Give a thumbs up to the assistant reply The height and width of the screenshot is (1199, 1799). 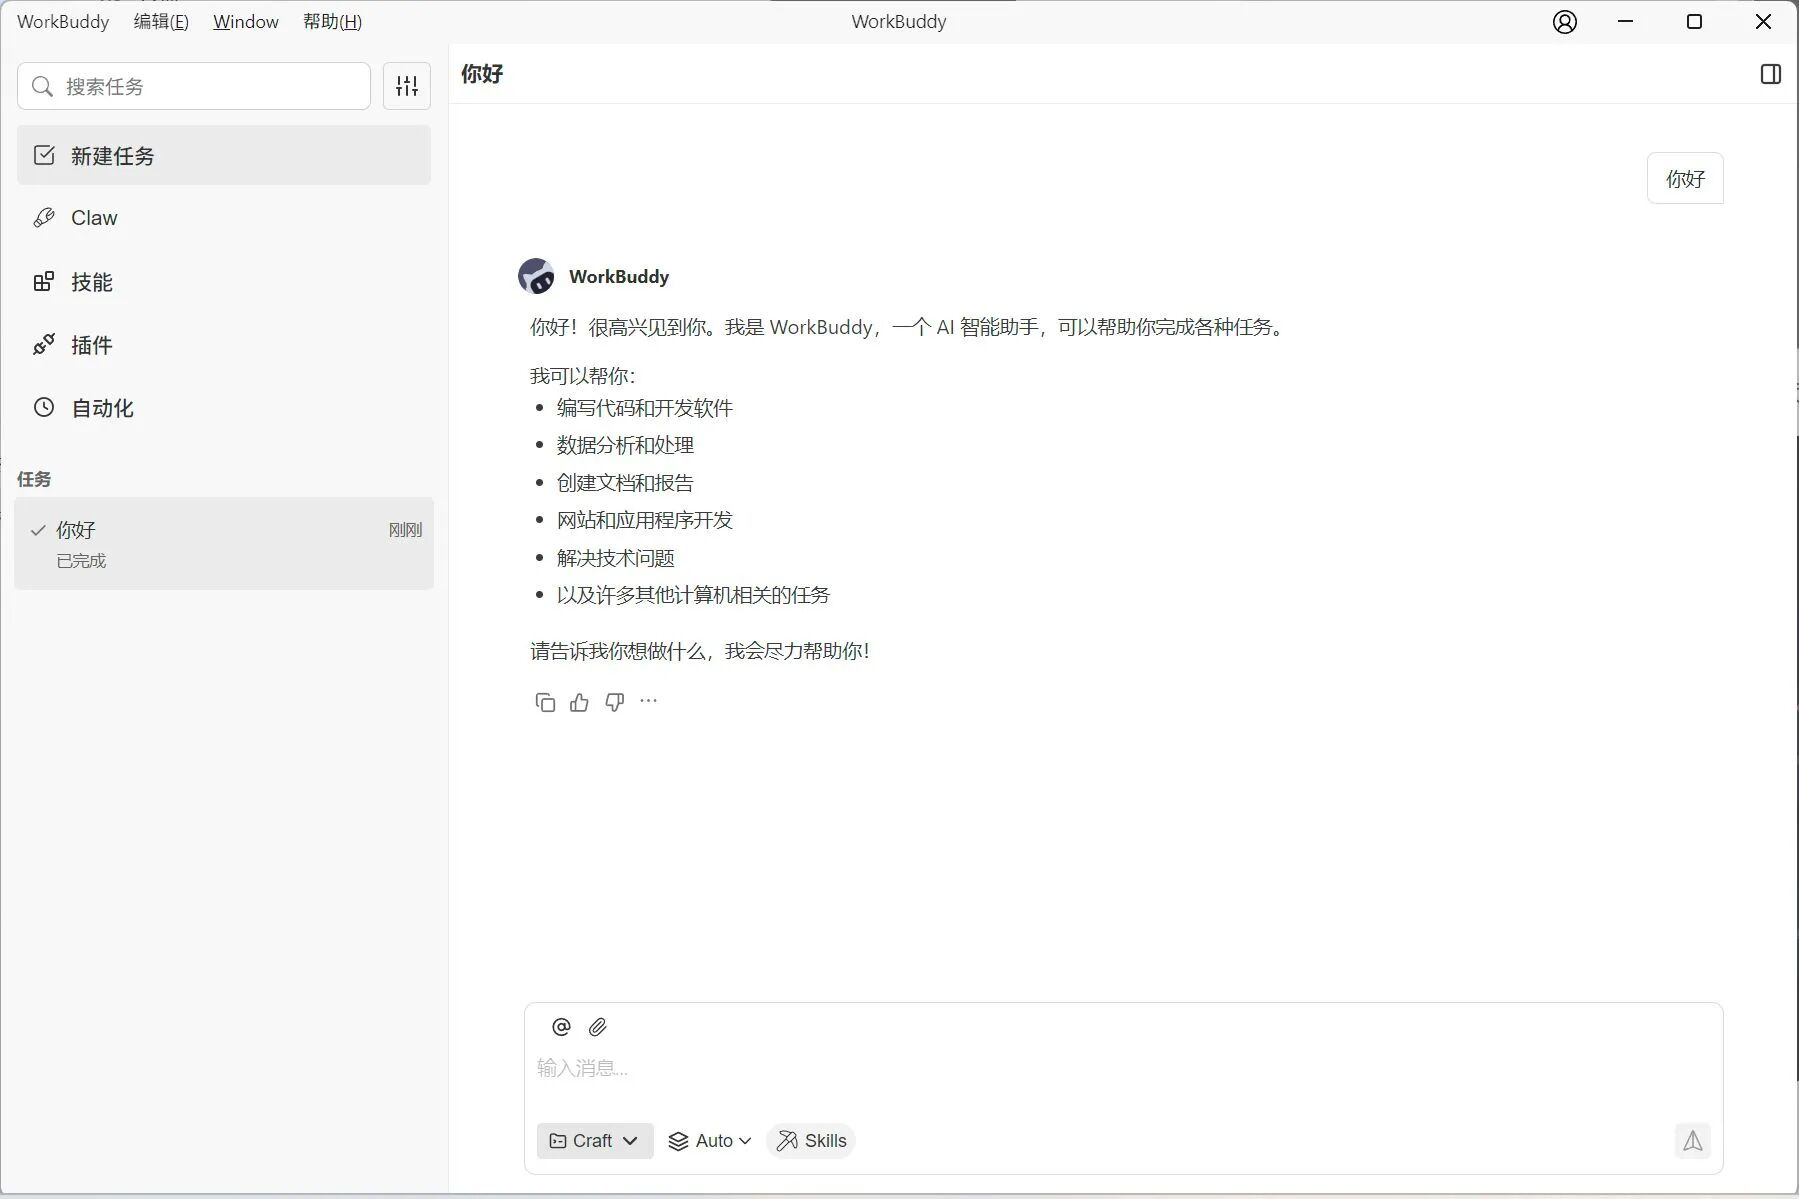pos(579,701)
